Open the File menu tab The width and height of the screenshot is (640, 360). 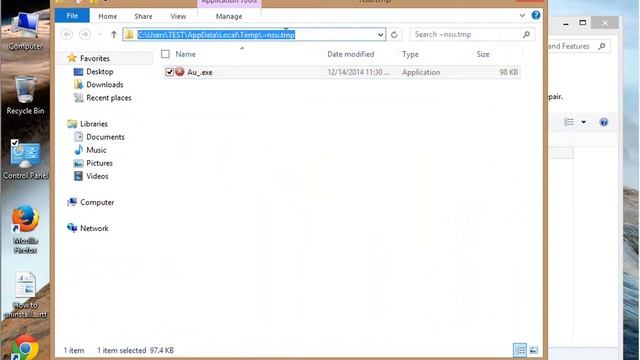click(x=72, y=16)
